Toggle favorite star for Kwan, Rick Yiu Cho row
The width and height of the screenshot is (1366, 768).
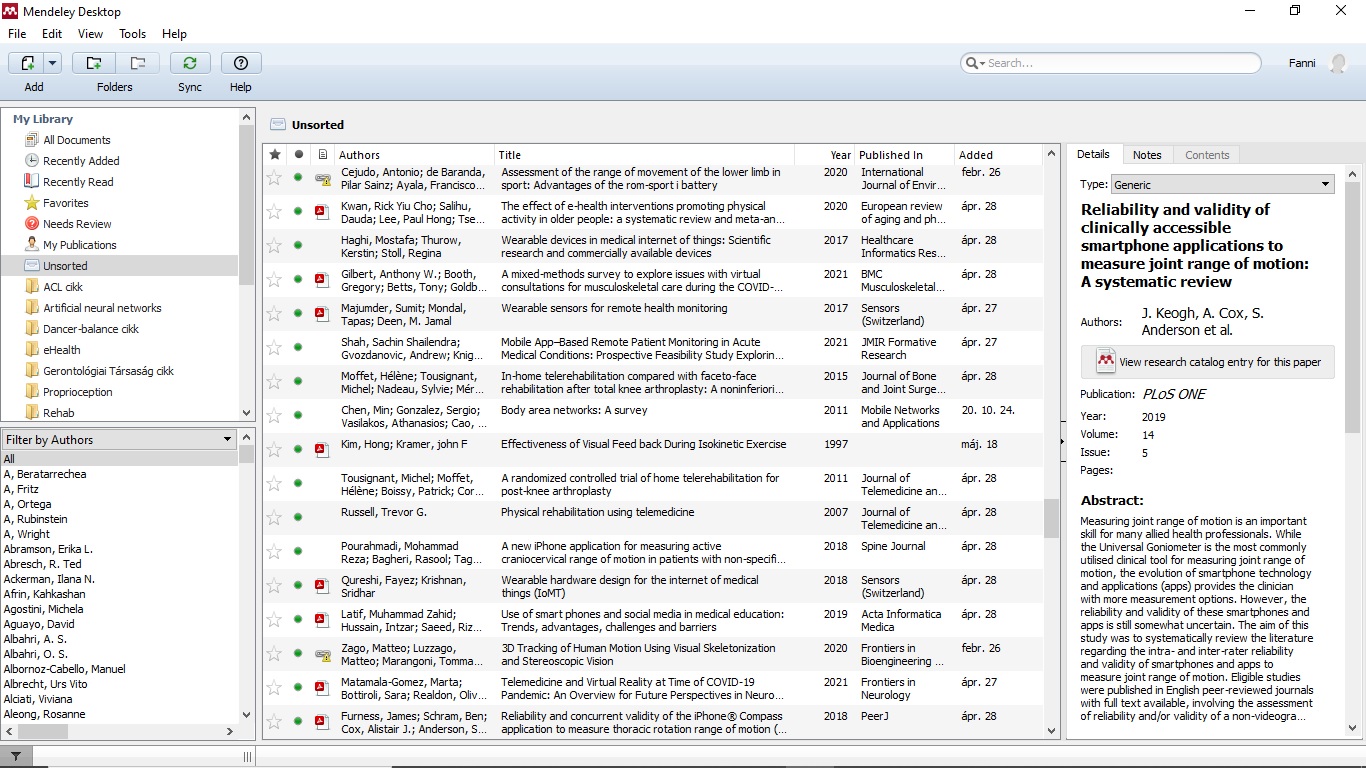coord(274,212)
